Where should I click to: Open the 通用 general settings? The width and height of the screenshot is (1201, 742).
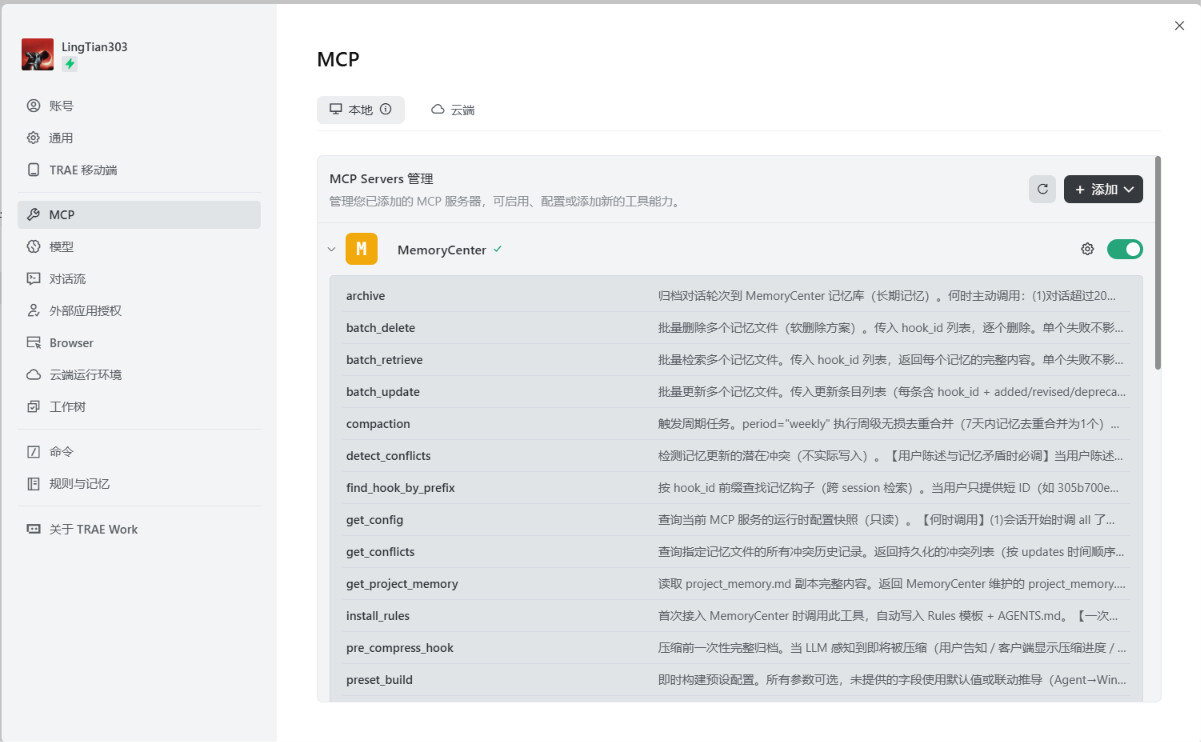[x=139, y=138]
